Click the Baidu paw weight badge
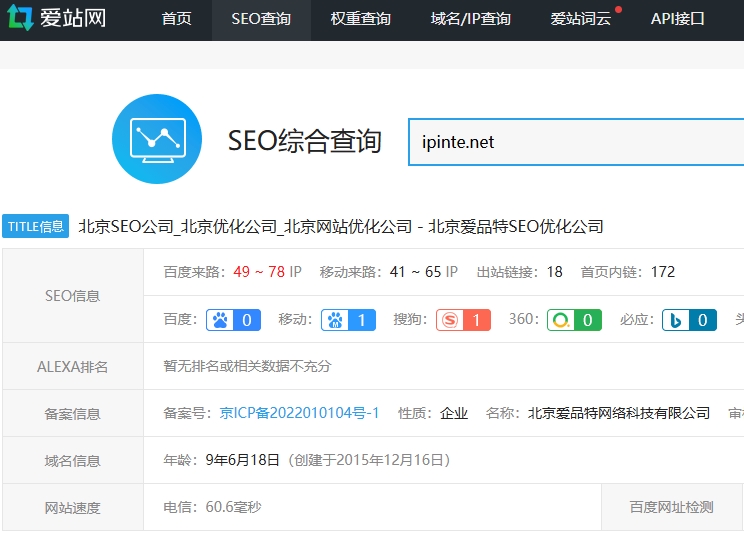Screen dimensions: 744x533 pos(234,320)
